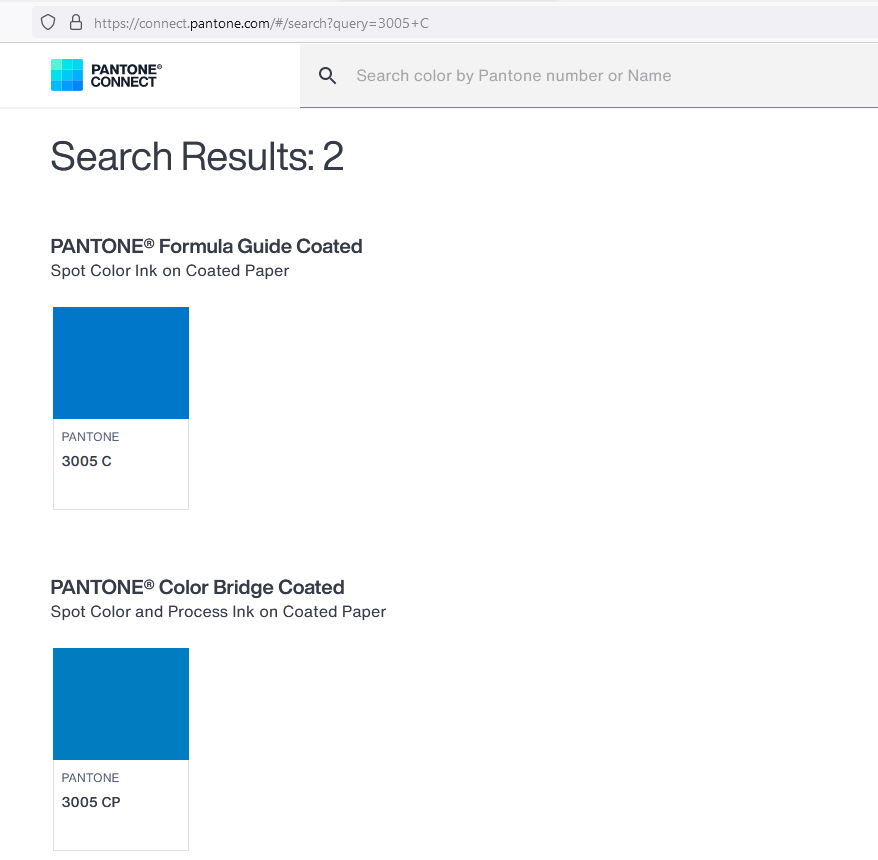Click the Formula Guide Coated heading
The height and width of the screenshot is (860, 878).
[x=206, y=246]
